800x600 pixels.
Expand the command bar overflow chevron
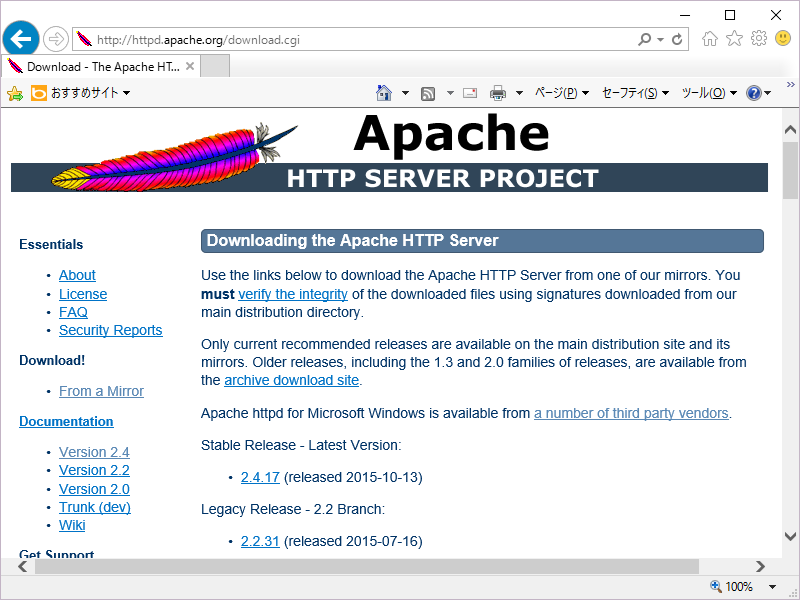pyautogui.click(x=790, y=84)
